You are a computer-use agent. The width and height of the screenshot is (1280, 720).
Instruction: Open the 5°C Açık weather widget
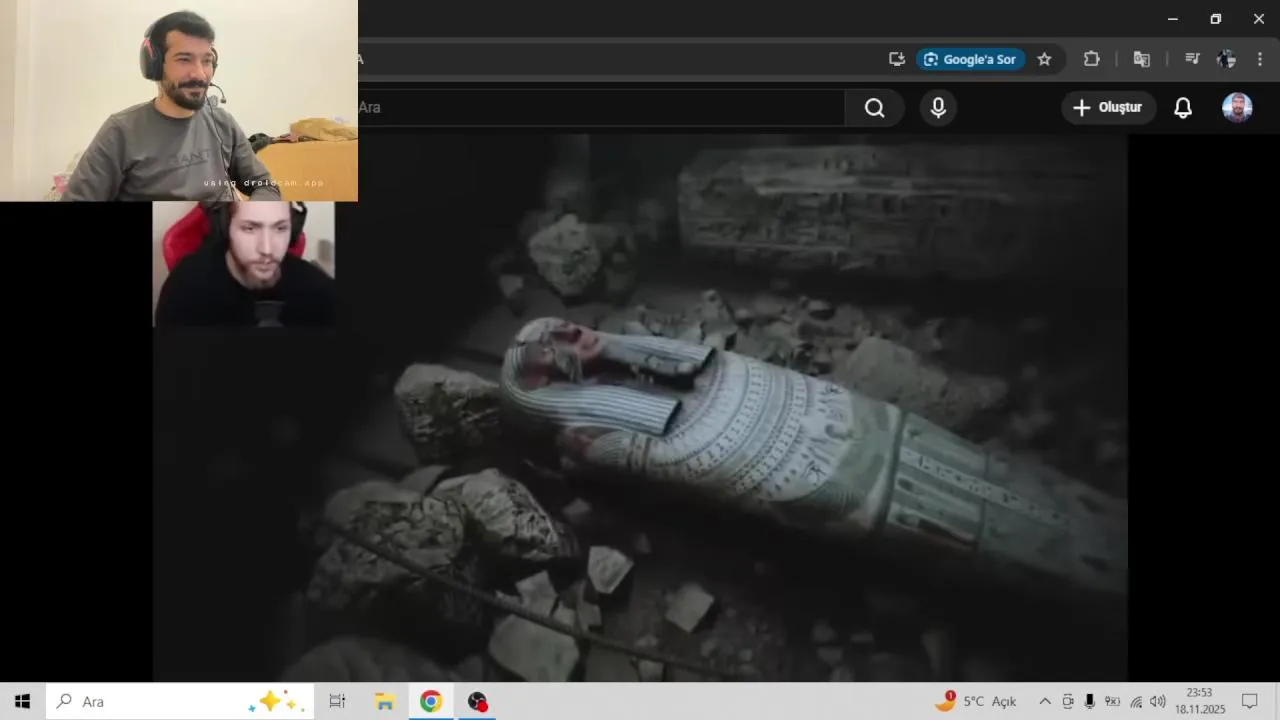(975, 701)
